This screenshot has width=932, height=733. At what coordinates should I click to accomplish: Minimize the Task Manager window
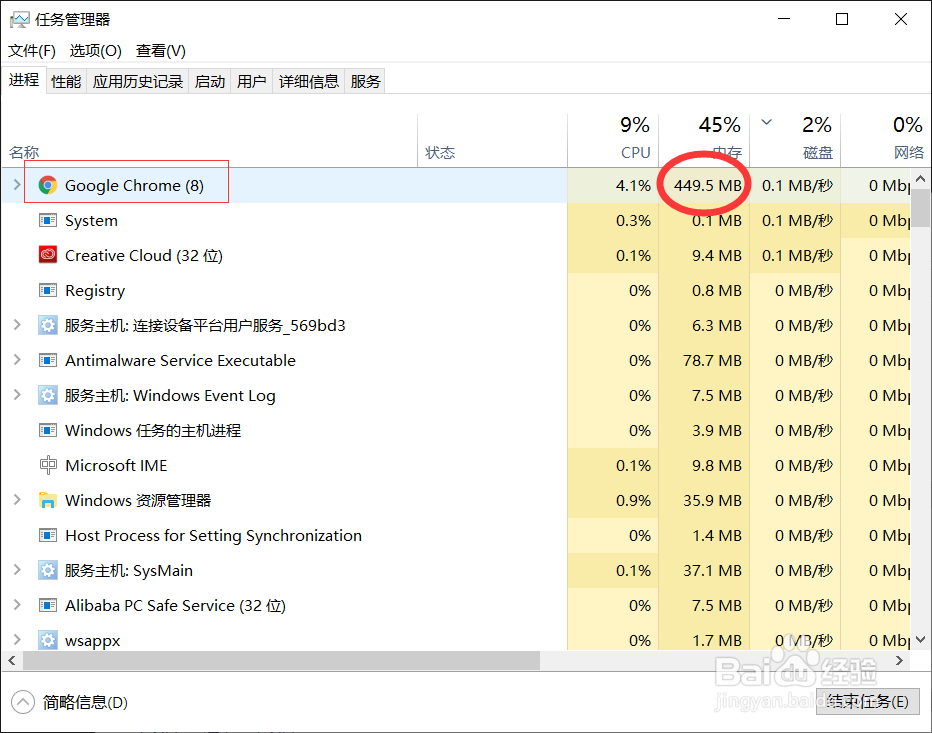tap(784, 19)
